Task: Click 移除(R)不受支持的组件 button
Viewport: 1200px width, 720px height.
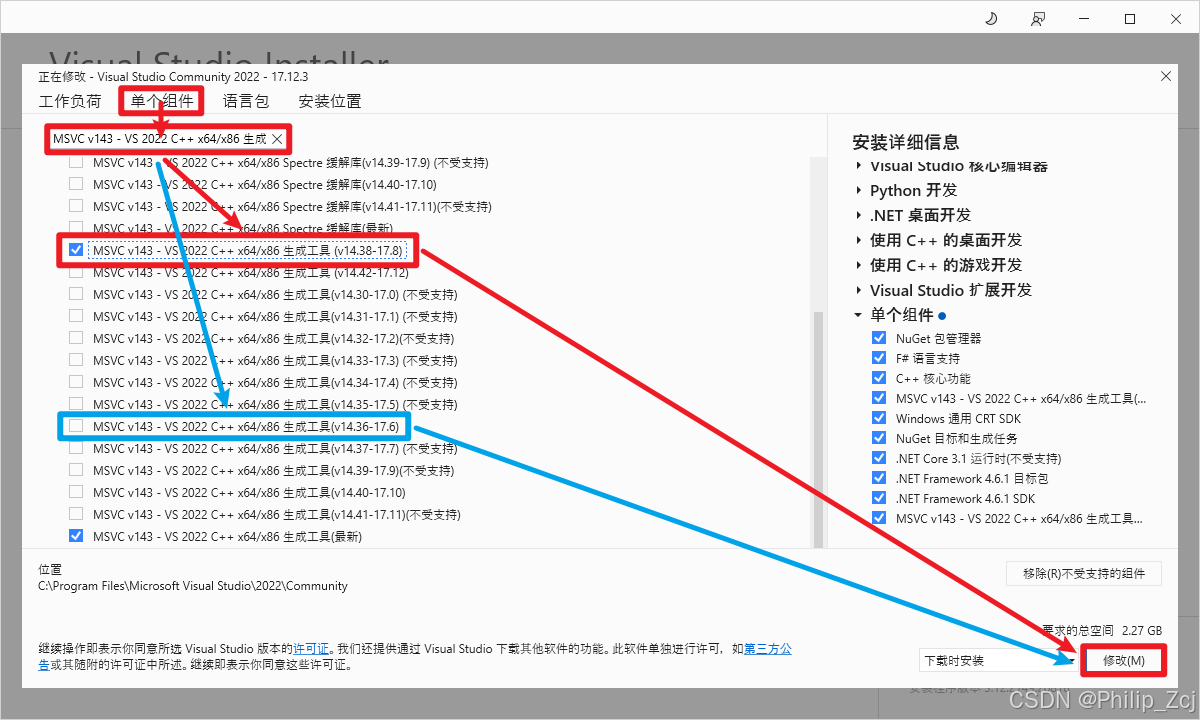Action: (x=1084, y=573)
